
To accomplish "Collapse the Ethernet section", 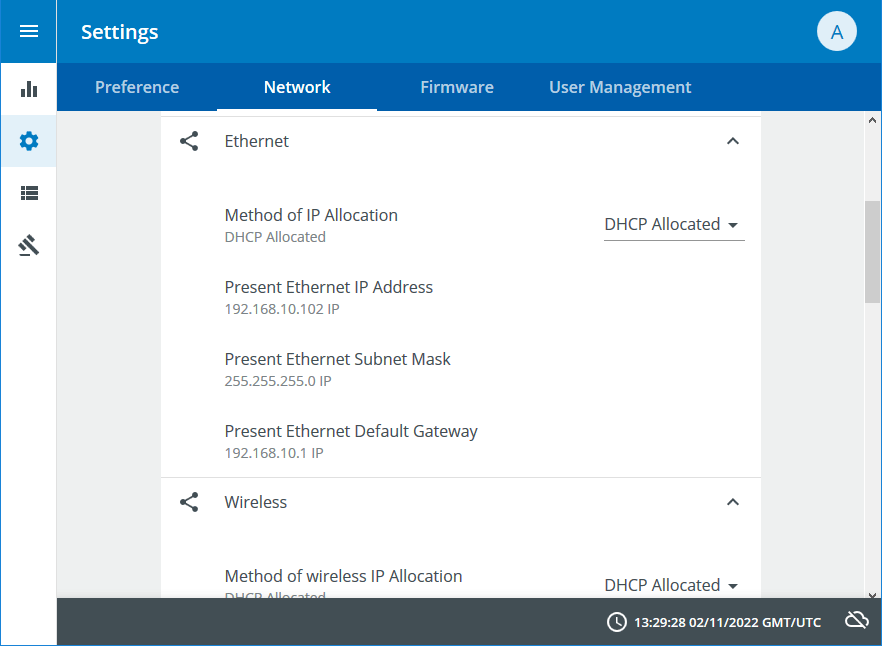I will (x=733, y=141).
